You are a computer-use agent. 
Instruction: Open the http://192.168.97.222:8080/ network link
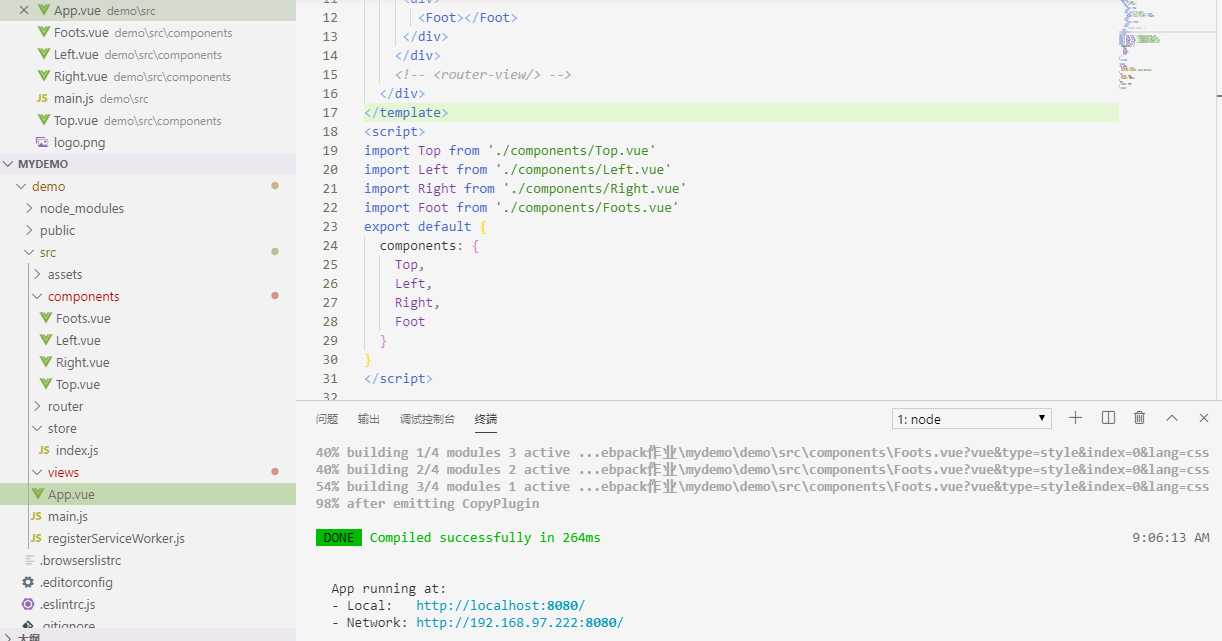[x=520, y=622]
